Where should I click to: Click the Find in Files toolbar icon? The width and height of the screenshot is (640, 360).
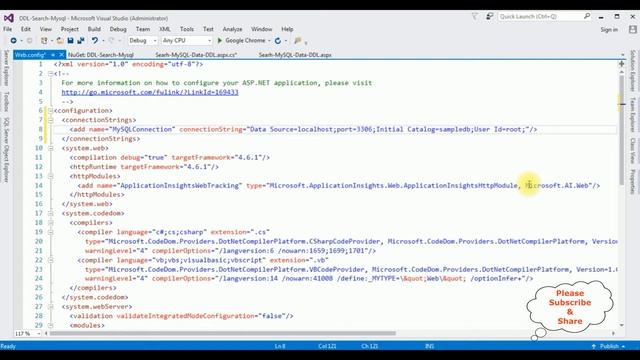298,40
